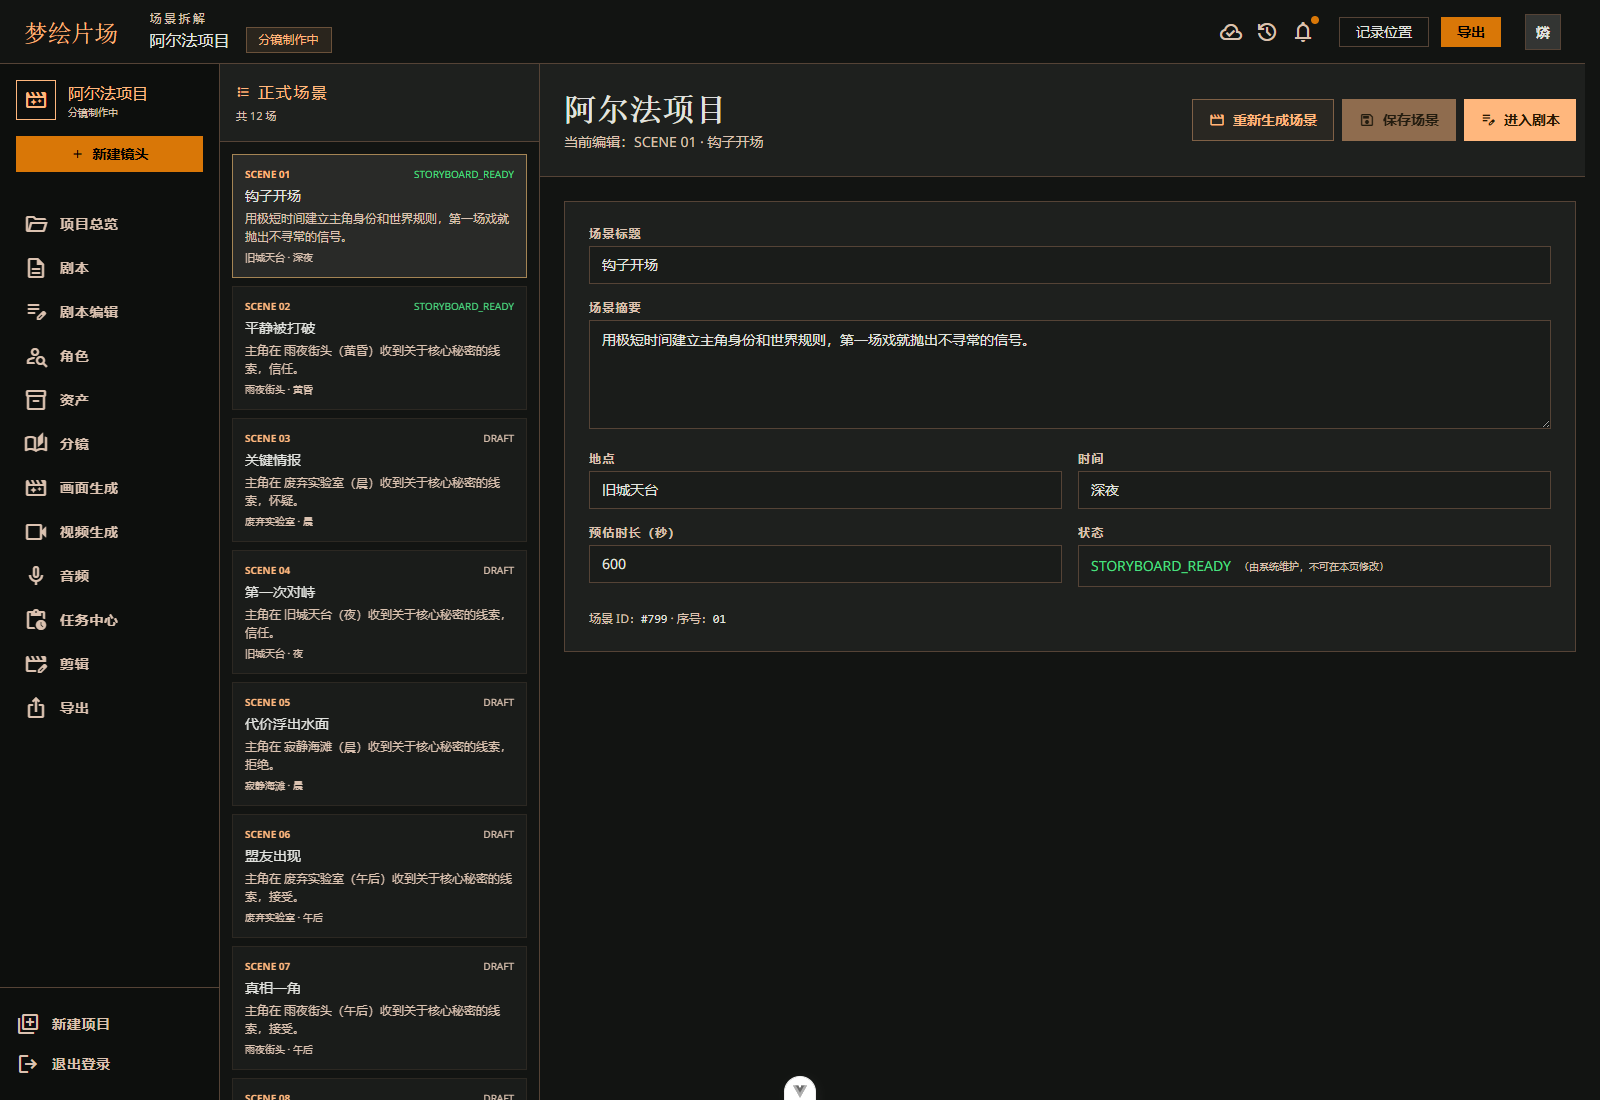
Task: Click the 正式场景 panel heading
Action: point(292,92)
